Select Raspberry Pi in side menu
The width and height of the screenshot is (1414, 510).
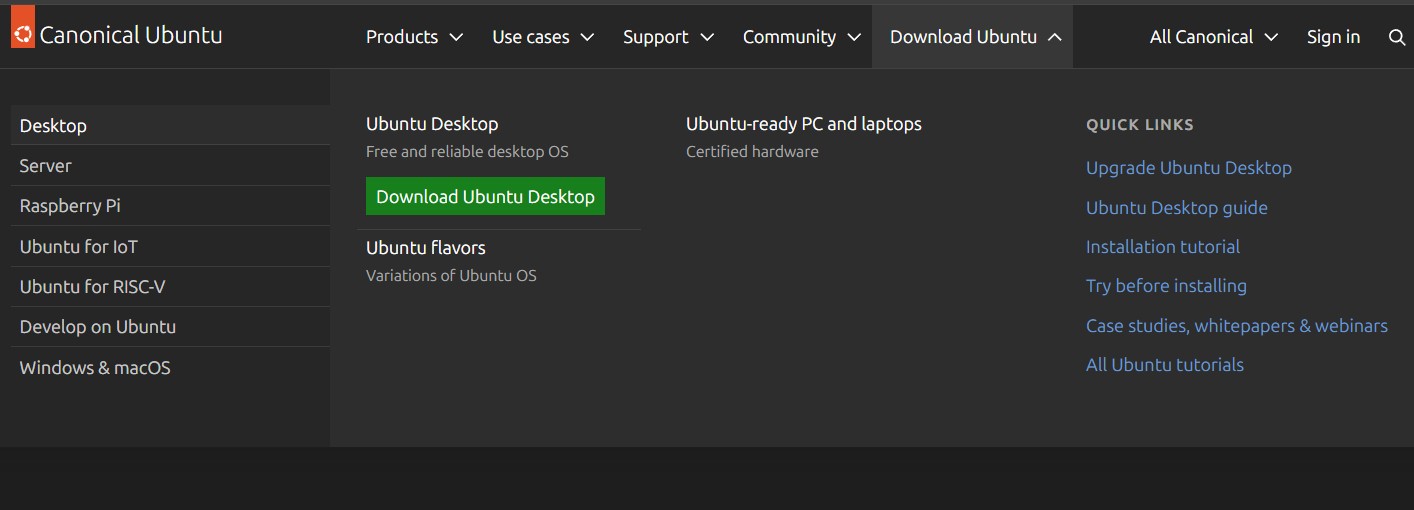point(70,206)
